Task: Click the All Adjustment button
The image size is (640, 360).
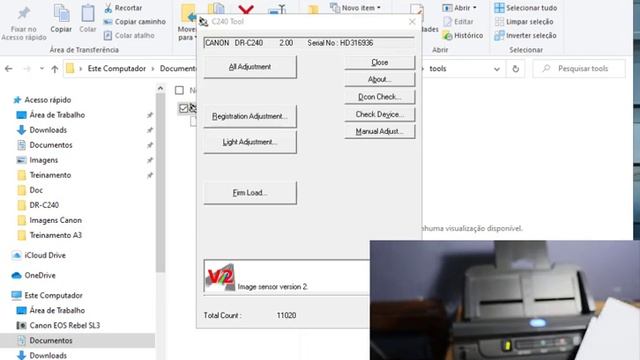Action: pos(250,67)
